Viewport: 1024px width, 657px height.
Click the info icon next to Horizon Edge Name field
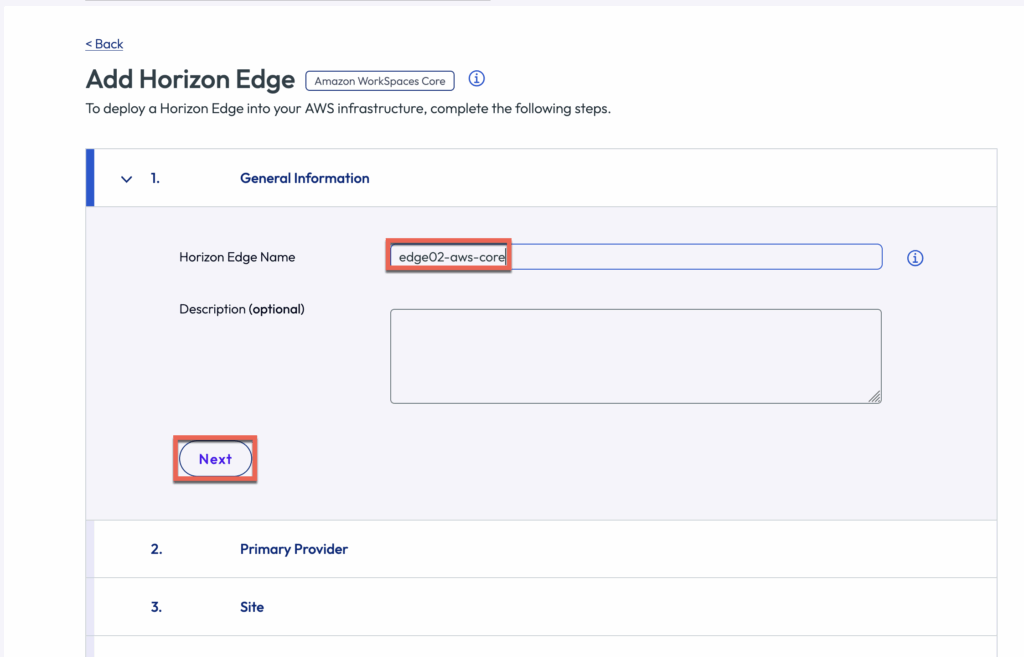tap(915, 258)
